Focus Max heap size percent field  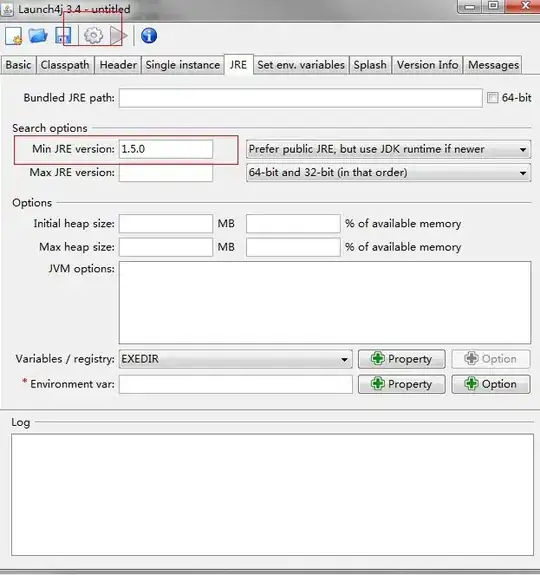[293, 247]
